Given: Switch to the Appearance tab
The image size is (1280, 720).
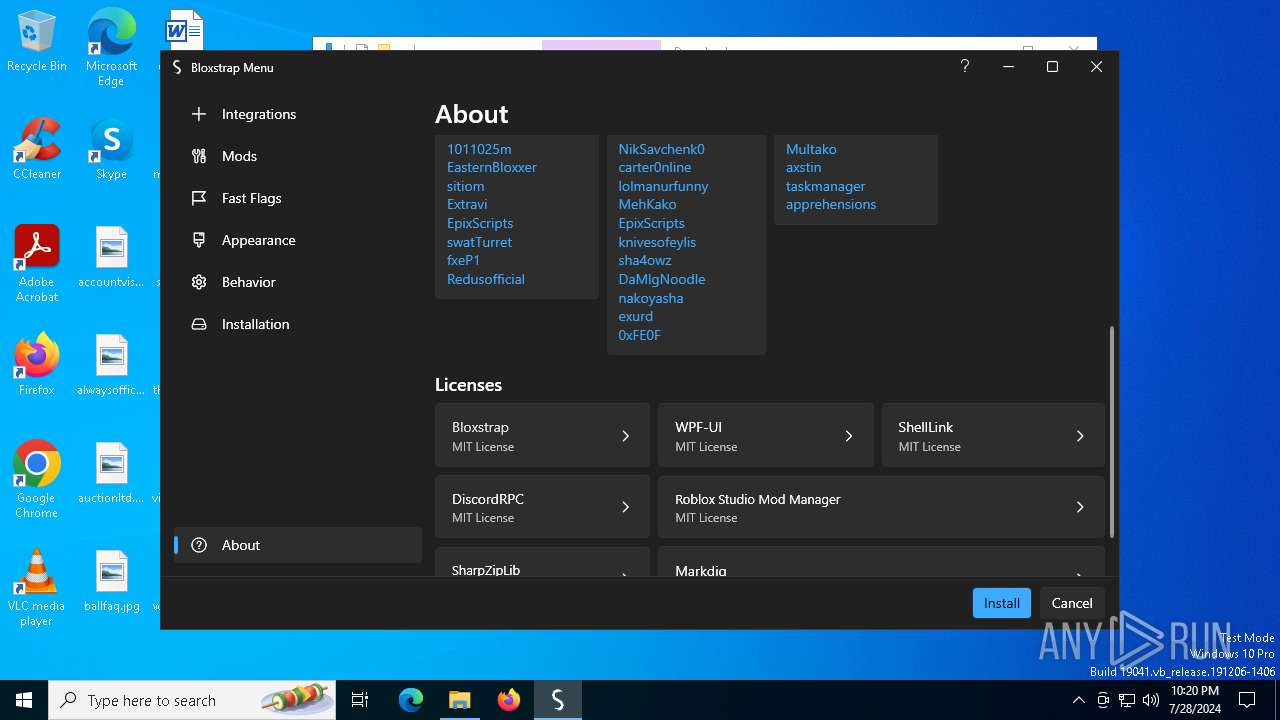Looking at the screenshot, I should point(297,240).
